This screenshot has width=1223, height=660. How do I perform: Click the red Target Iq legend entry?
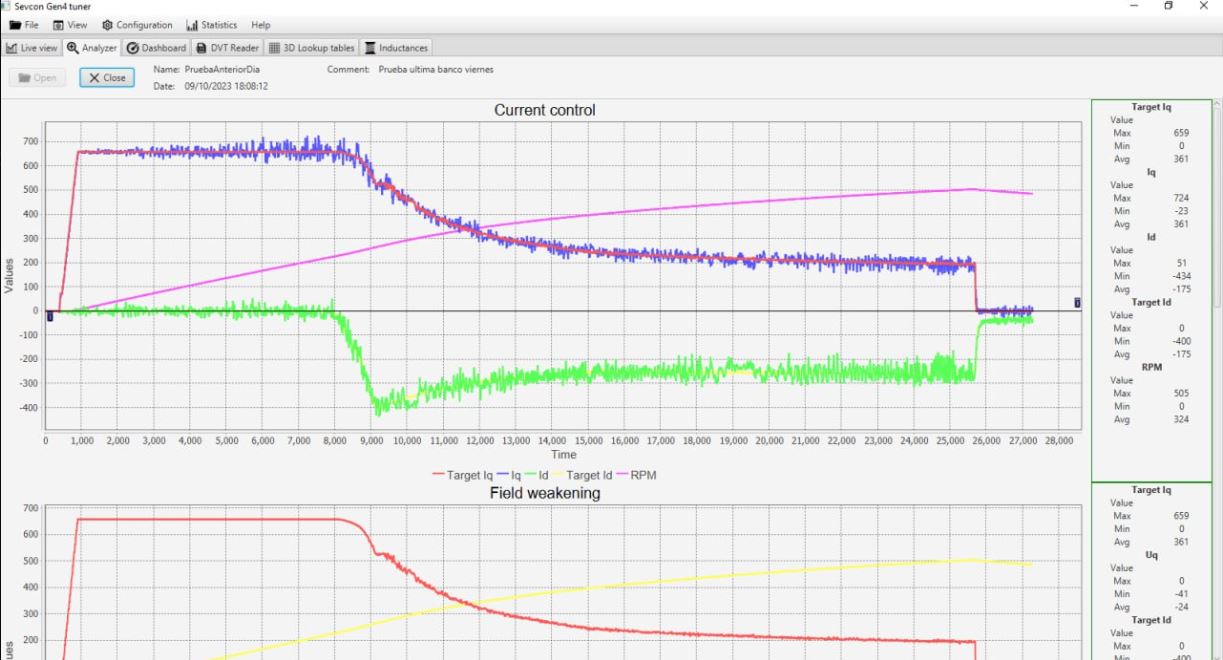tap(464, 474)
